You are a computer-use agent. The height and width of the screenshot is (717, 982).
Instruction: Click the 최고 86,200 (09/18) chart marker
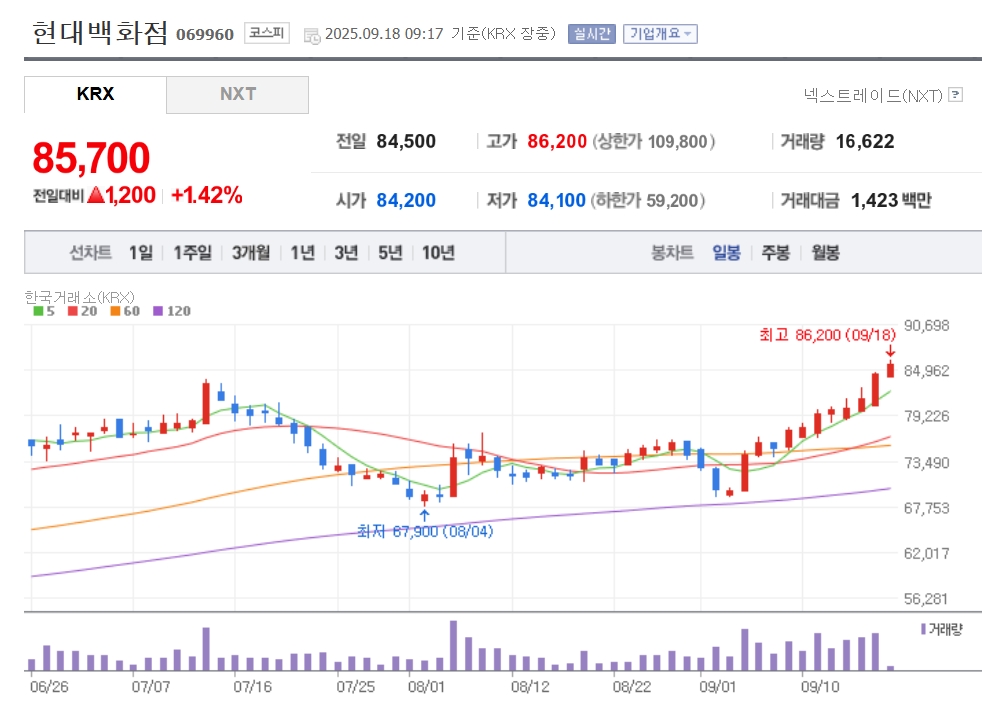pyautogui.click(x=827, y=335)
